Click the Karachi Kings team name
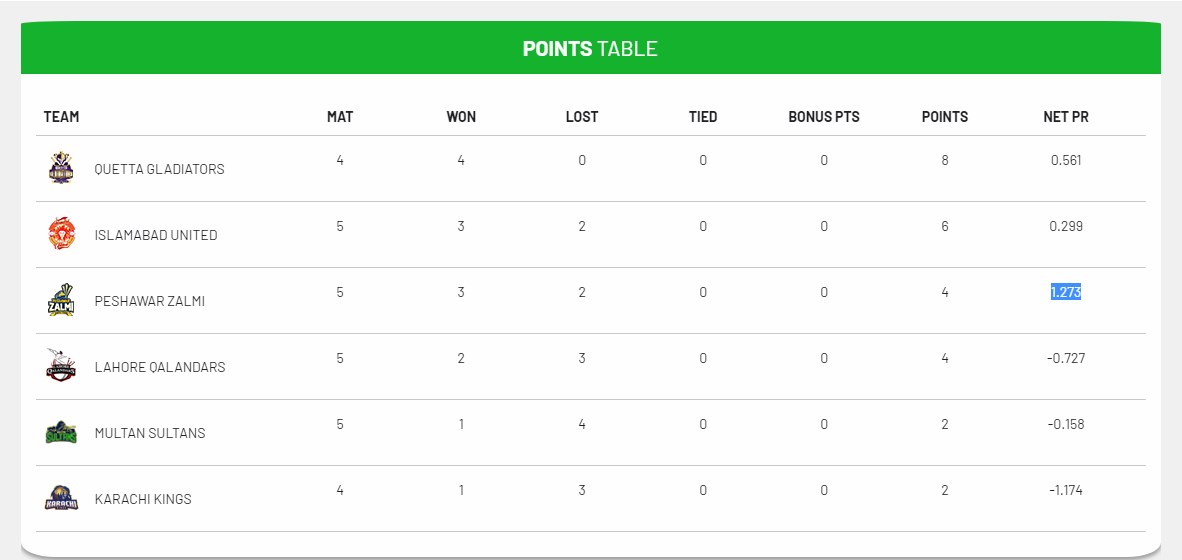Screen dimensions: 1182x560 [142, 499]
